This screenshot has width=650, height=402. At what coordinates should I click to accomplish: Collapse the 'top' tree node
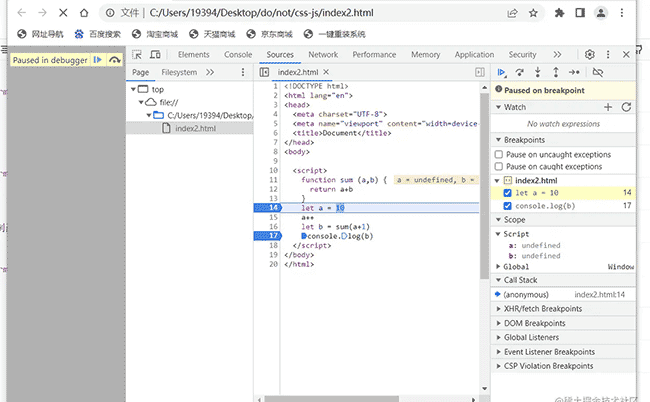click(x=133, y=89)
